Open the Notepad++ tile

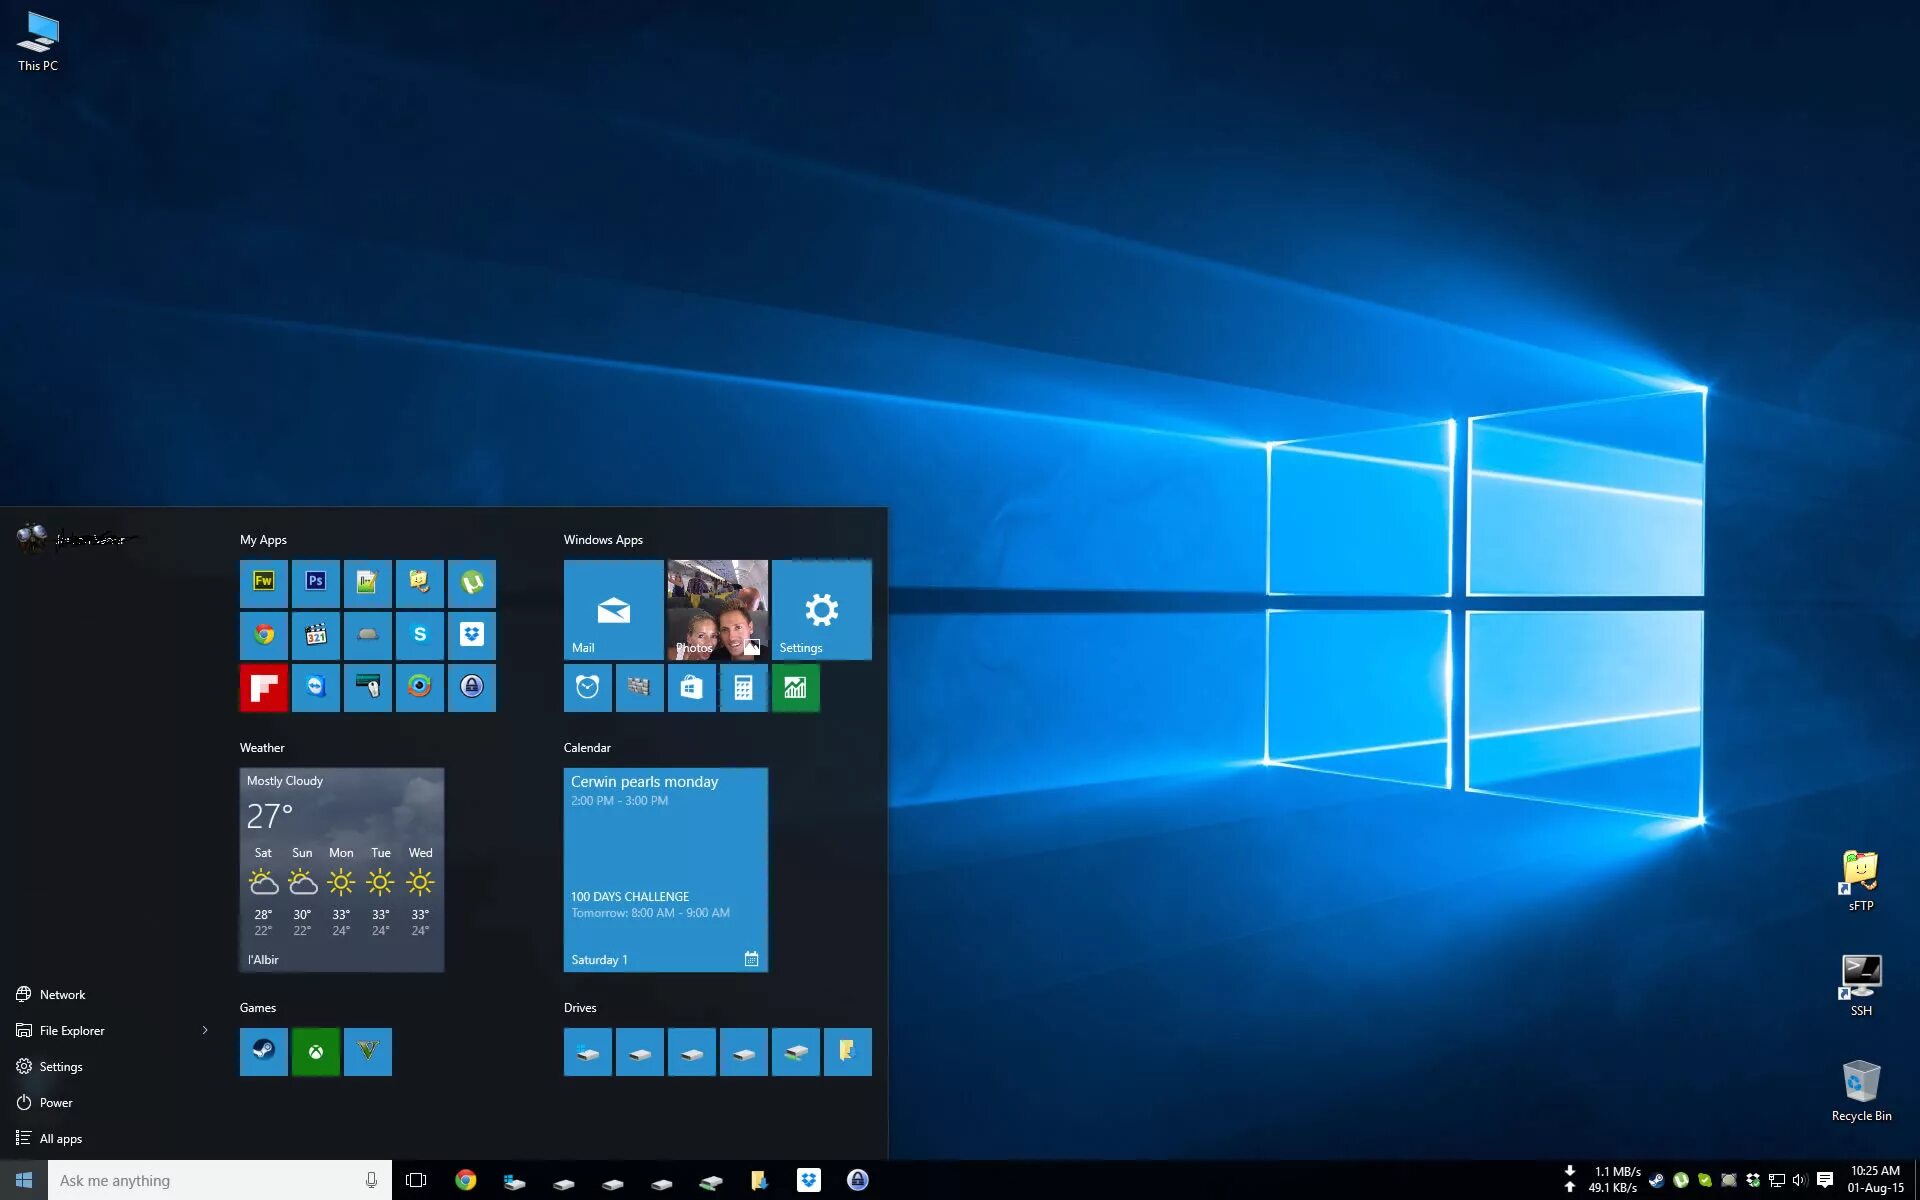coord(367,583)
